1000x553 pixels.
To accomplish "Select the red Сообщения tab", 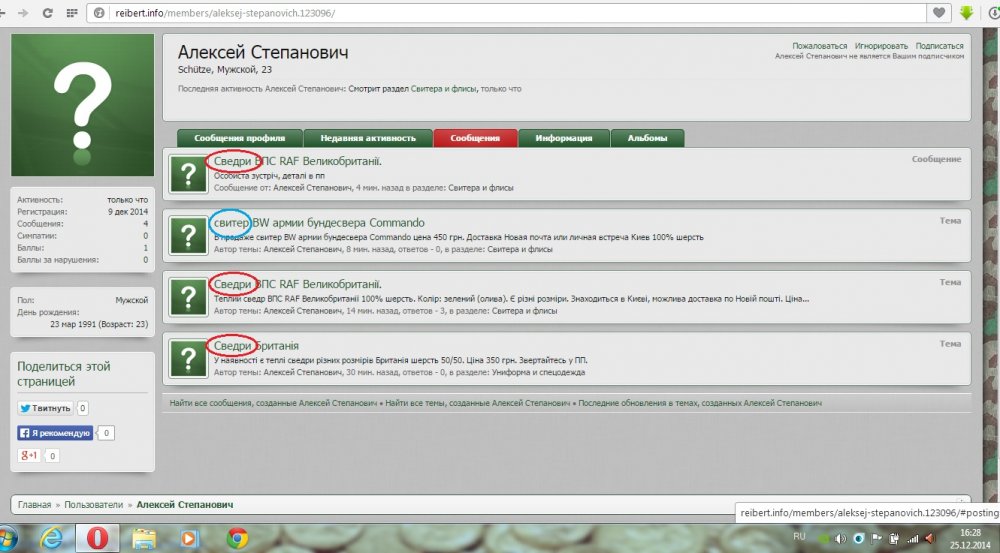I will pos(475,138).
